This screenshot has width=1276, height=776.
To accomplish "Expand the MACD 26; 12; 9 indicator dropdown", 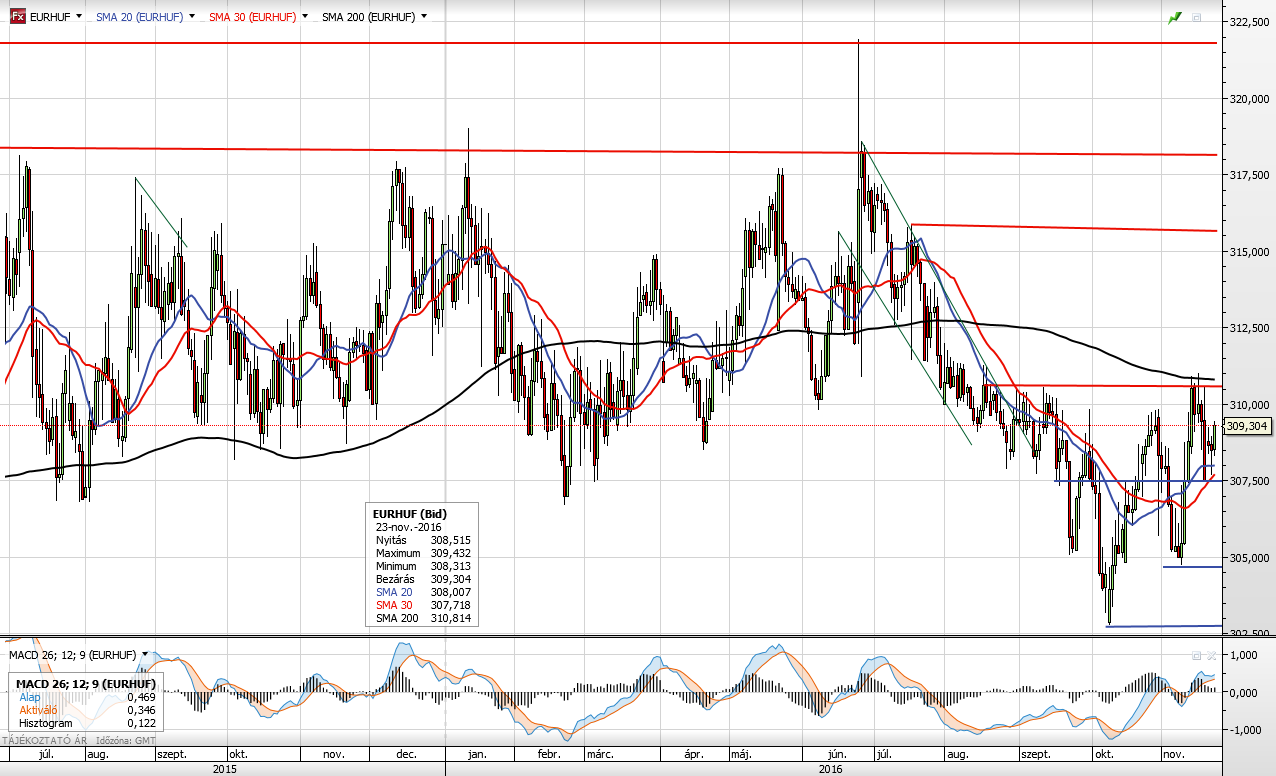I will coord(144,655).
